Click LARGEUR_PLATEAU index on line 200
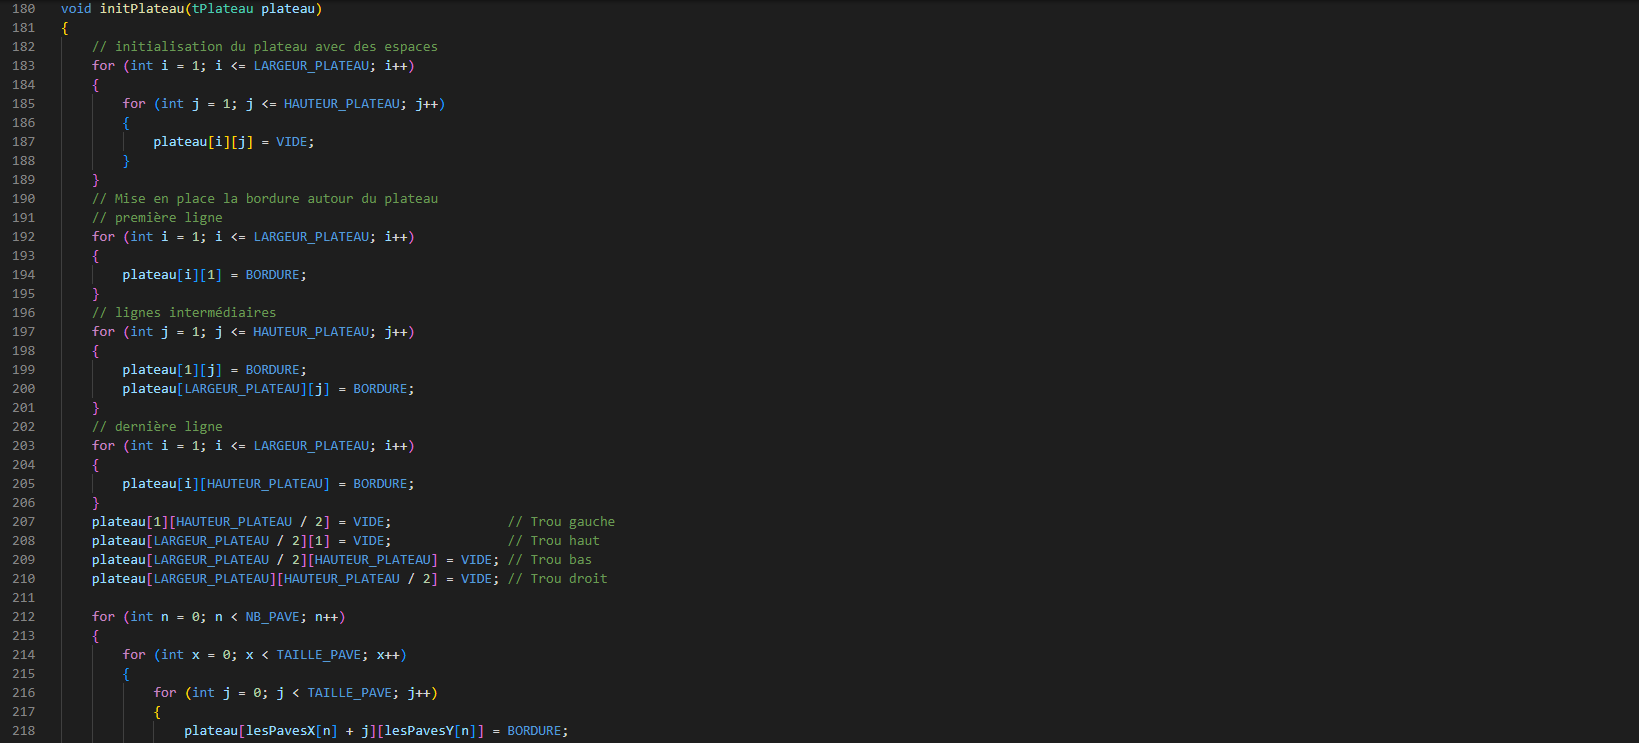The height and width of the screenshot is (743, 1639). [x=242, y=389]
